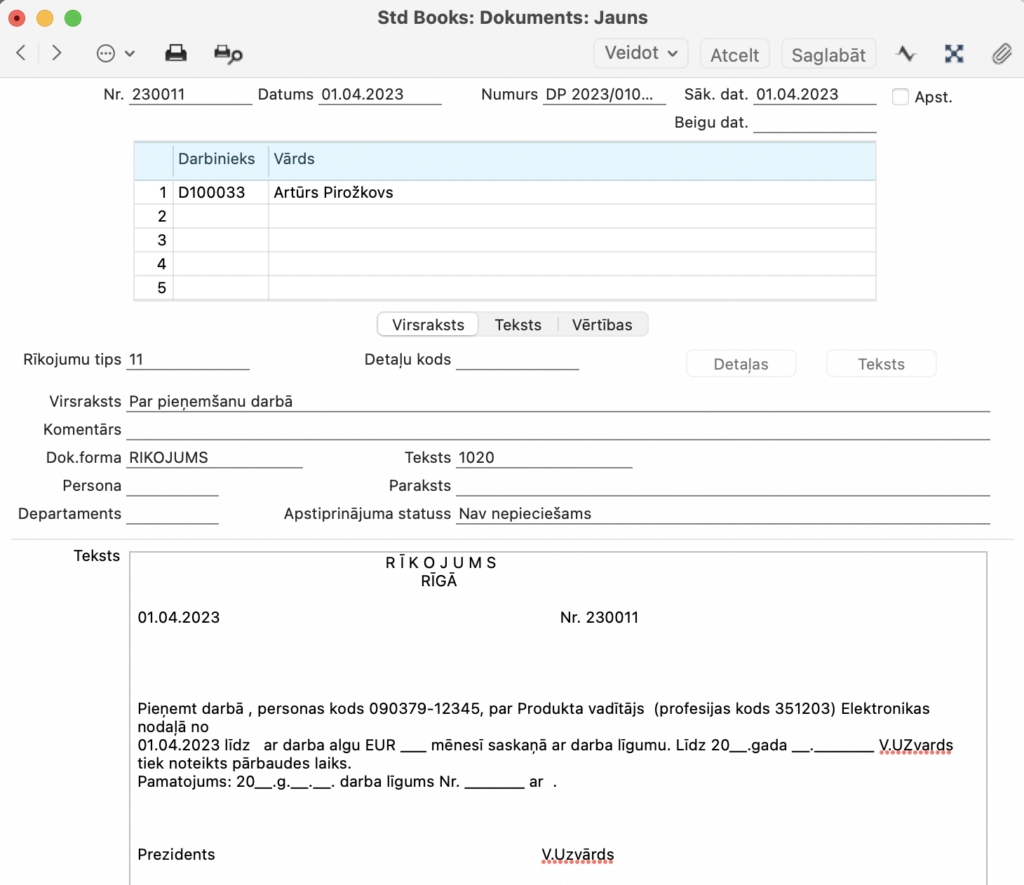Click the next record arrow
Viewport: 1024px width, 885px height.
point(57,53)
